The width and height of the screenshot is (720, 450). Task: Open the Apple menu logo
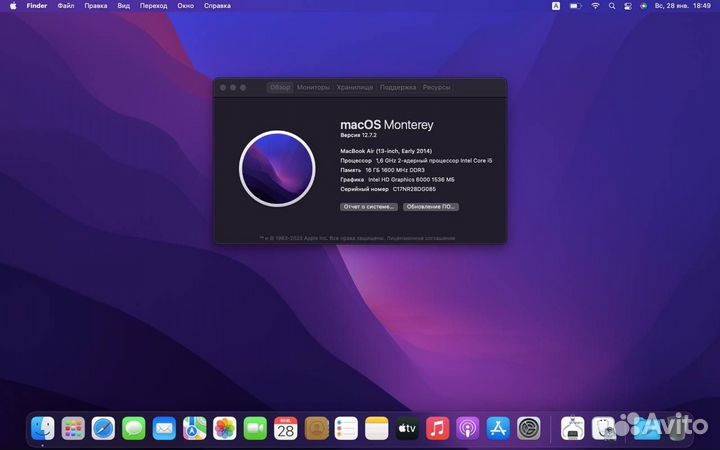click(13, 6)
